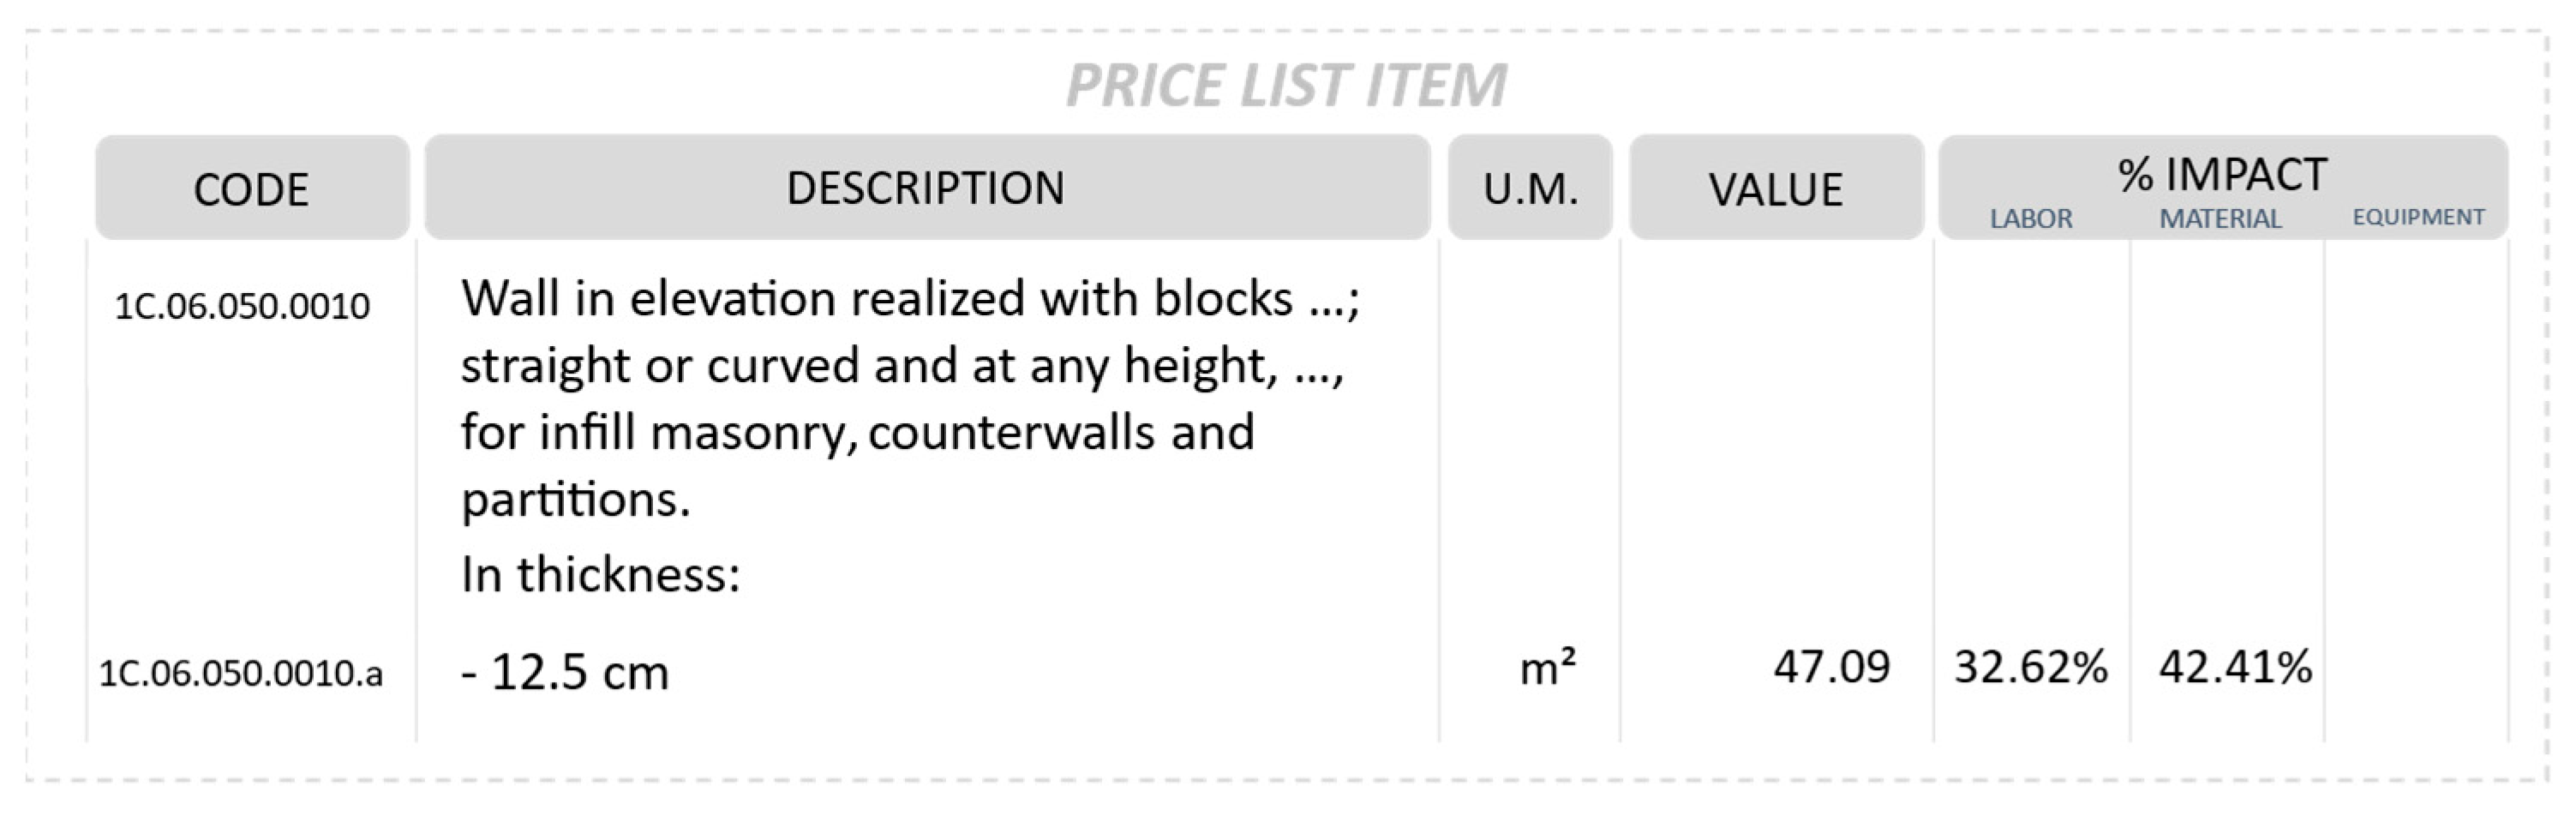Select parent code 1C.06.050.0010
This screenshot has height=814, width=2576.
[x=242, y=306]
